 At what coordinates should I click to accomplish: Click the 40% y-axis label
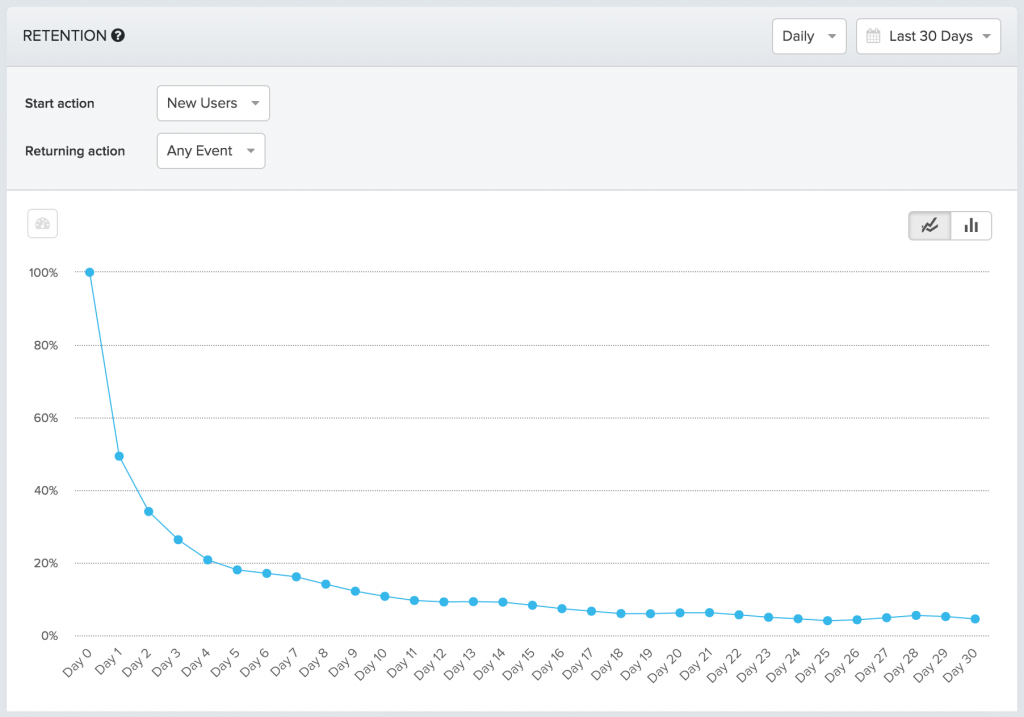click(x=46, y=490)
